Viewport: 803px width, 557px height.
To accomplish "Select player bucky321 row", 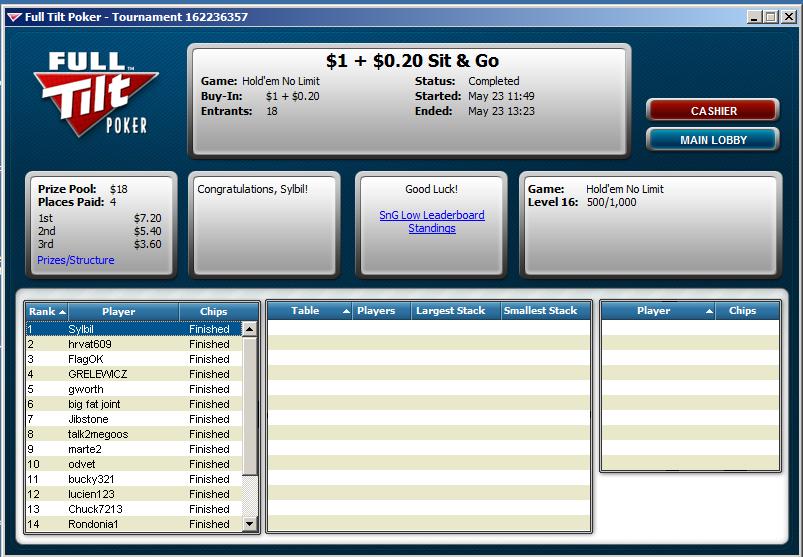I will click(134, 479).
